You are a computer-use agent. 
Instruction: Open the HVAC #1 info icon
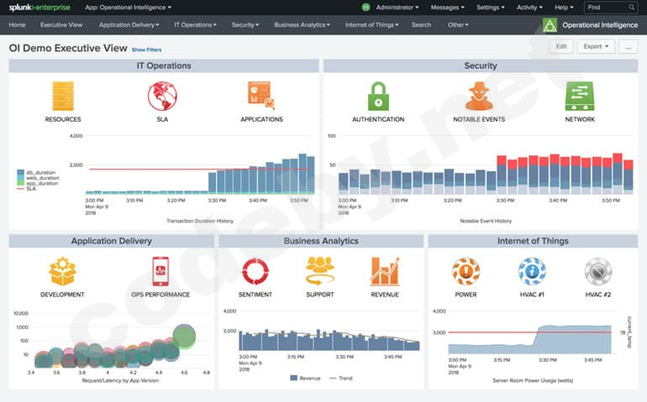point(532,271)
